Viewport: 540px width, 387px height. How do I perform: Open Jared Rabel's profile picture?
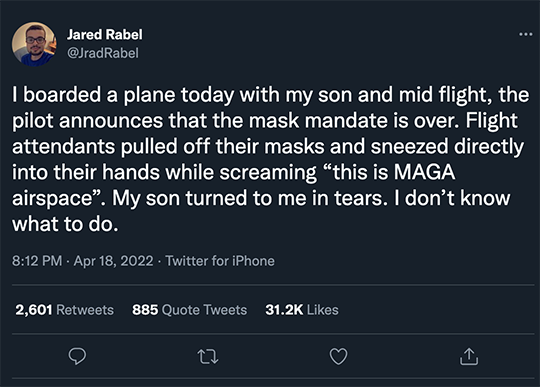[34, 44]
